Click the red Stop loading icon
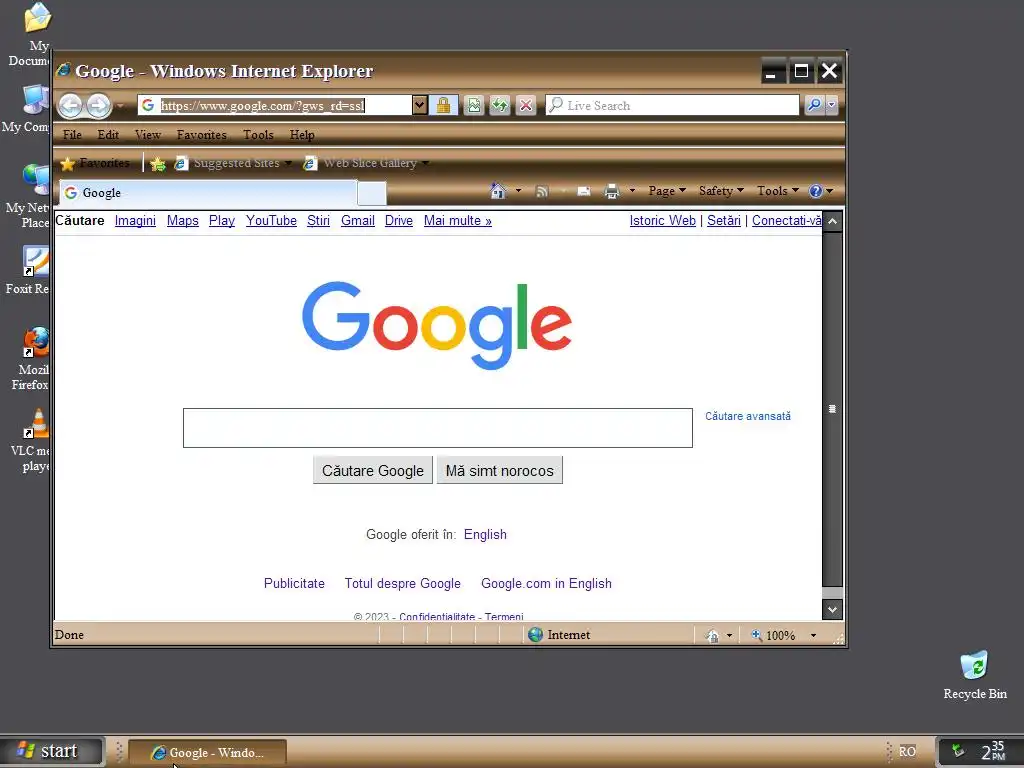Image resolution: width=1024 pixels, height=768 pixels. (526, 105)
